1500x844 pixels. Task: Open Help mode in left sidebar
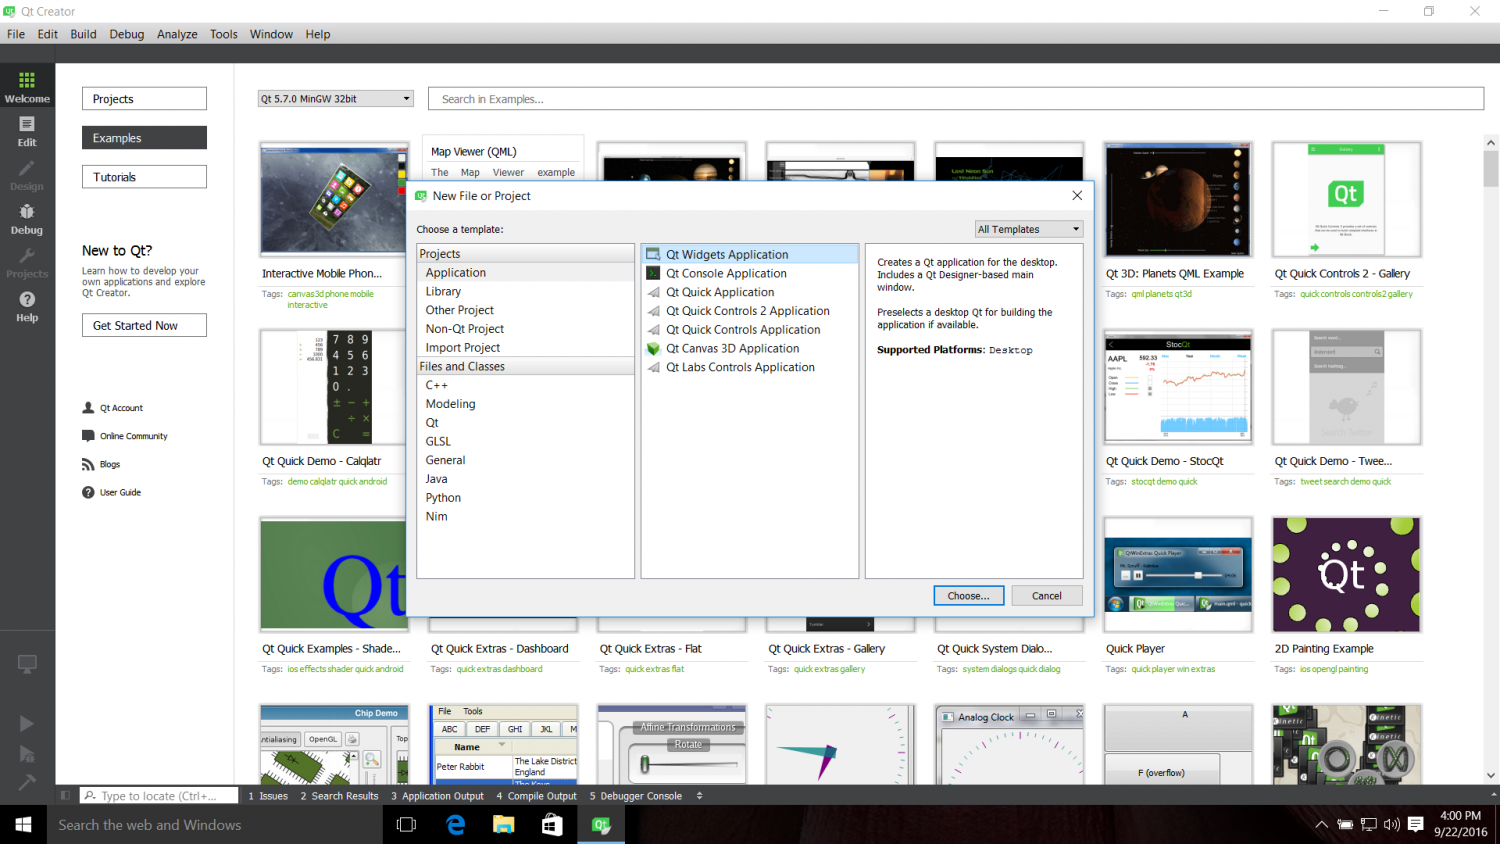click(x=27, y=306)
